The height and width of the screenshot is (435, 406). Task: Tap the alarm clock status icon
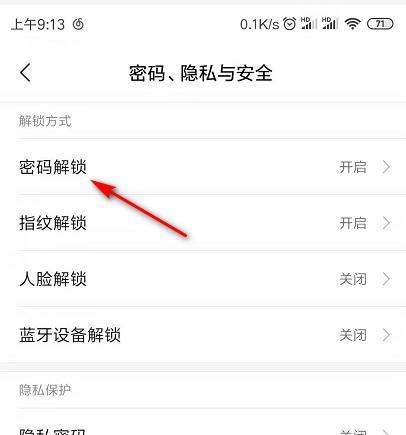289,24
